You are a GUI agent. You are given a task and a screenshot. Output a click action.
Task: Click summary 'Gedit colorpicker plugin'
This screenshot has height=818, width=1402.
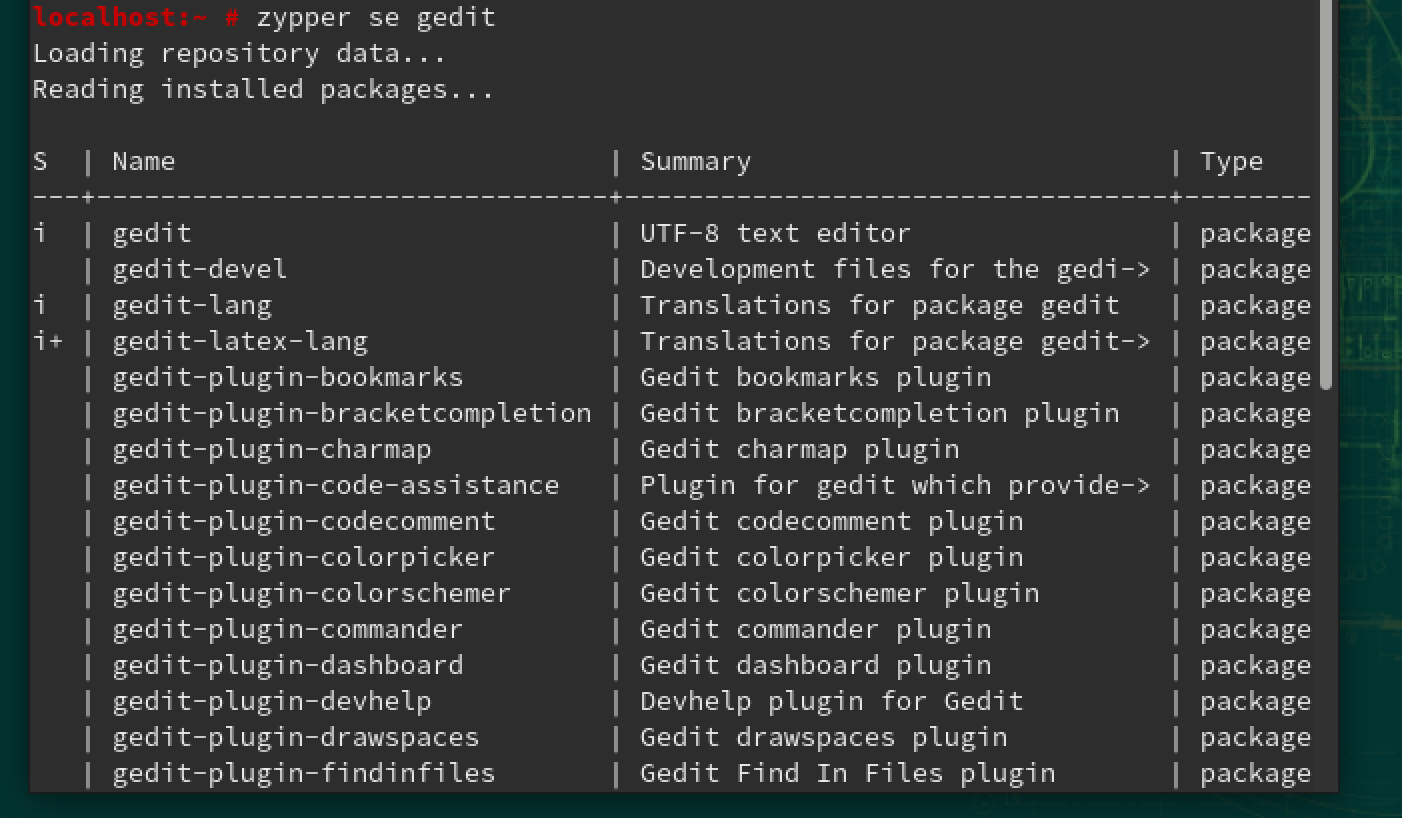tap(832, 558)
